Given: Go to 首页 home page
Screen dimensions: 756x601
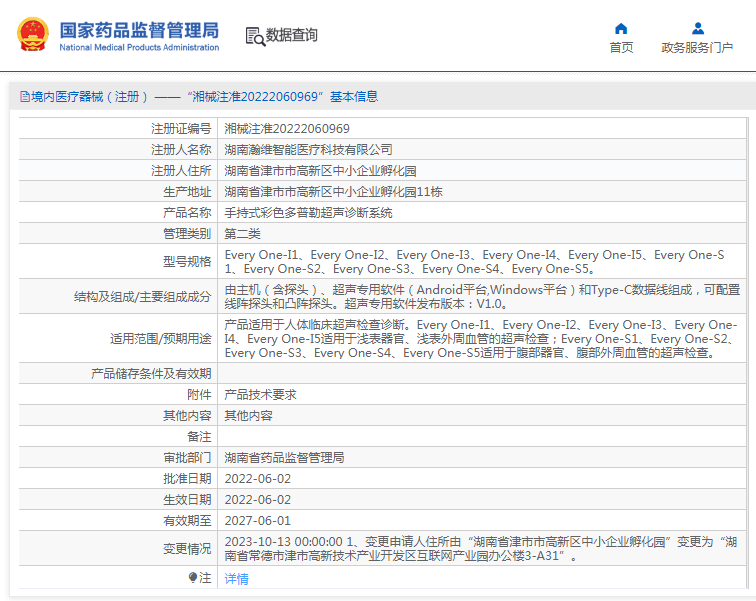Looking at the screenshot, I should point(621,48).
